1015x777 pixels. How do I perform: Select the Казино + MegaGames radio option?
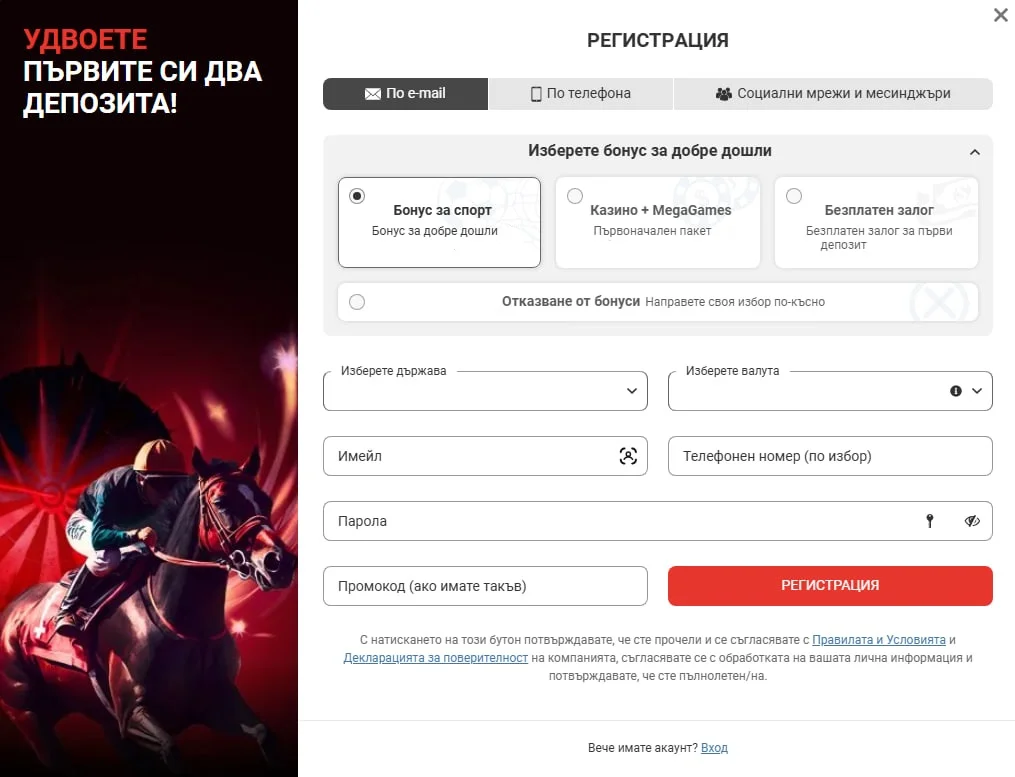[x=575, y=196]
